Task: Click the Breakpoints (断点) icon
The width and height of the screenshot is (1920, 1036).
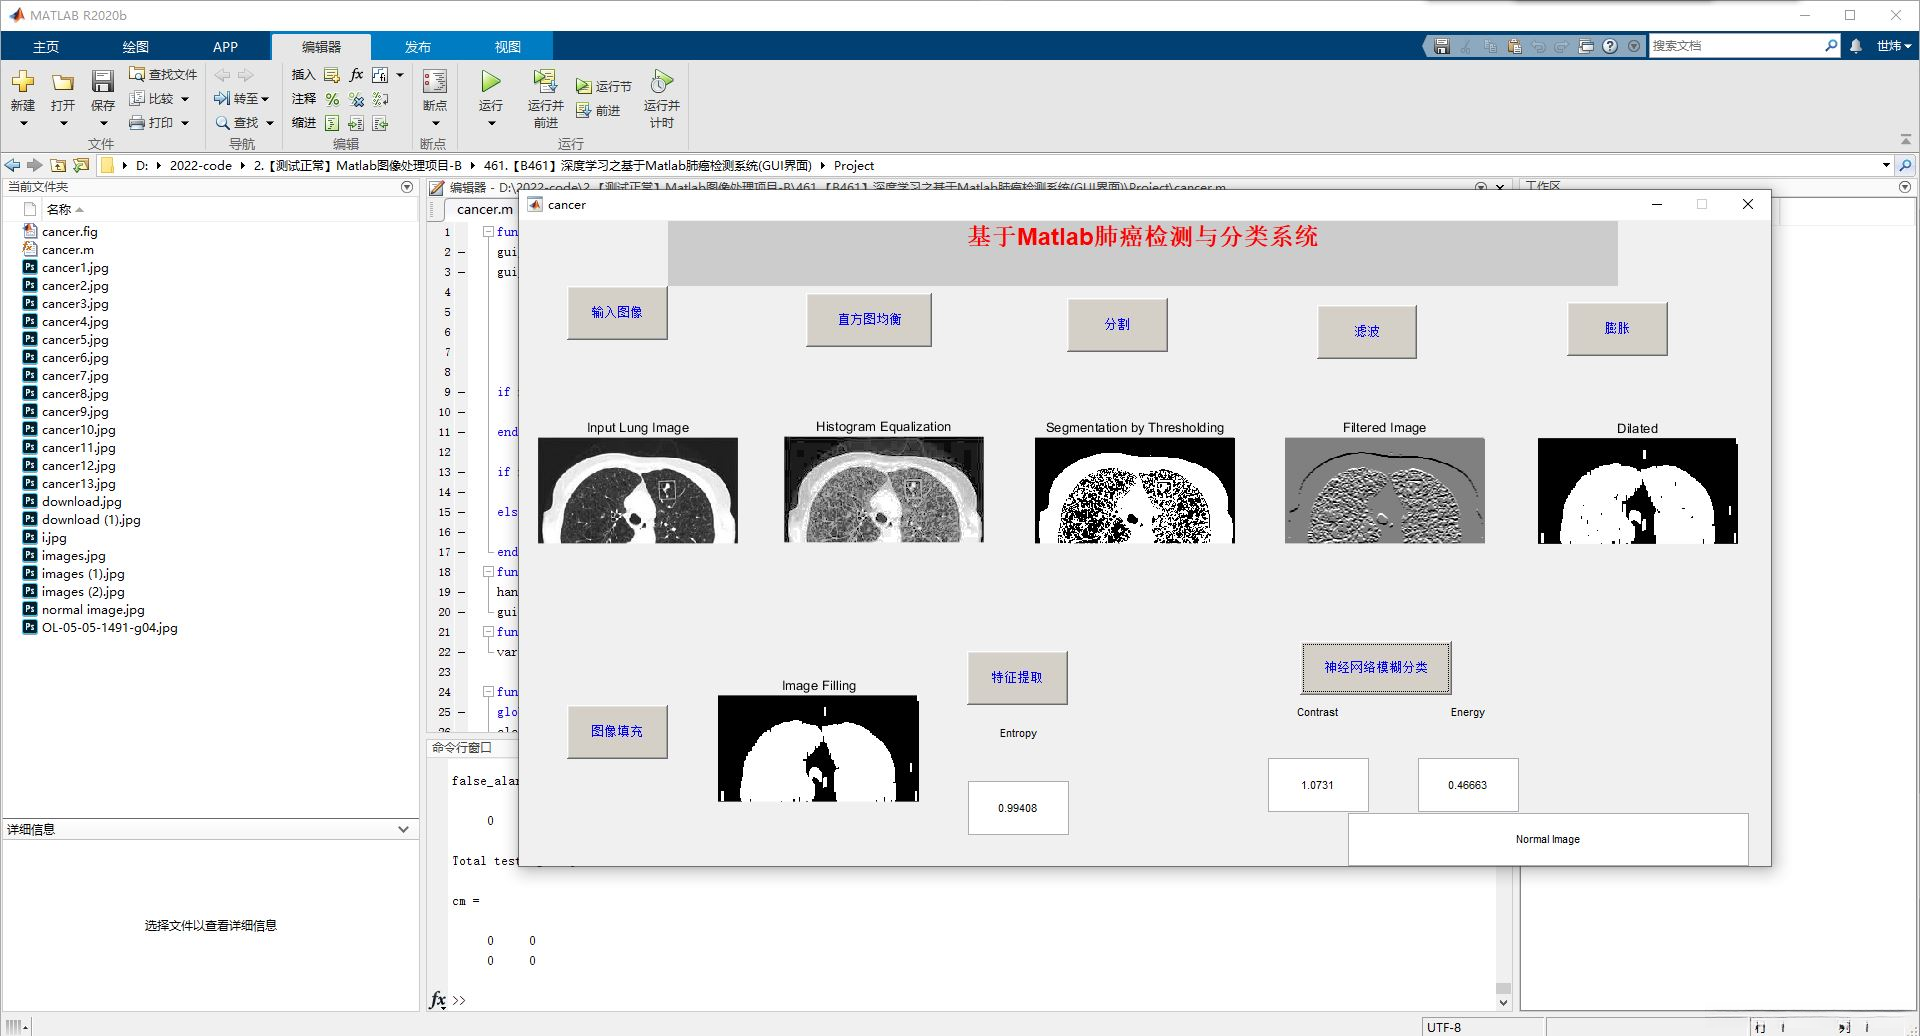Action: tap(435, 81)
